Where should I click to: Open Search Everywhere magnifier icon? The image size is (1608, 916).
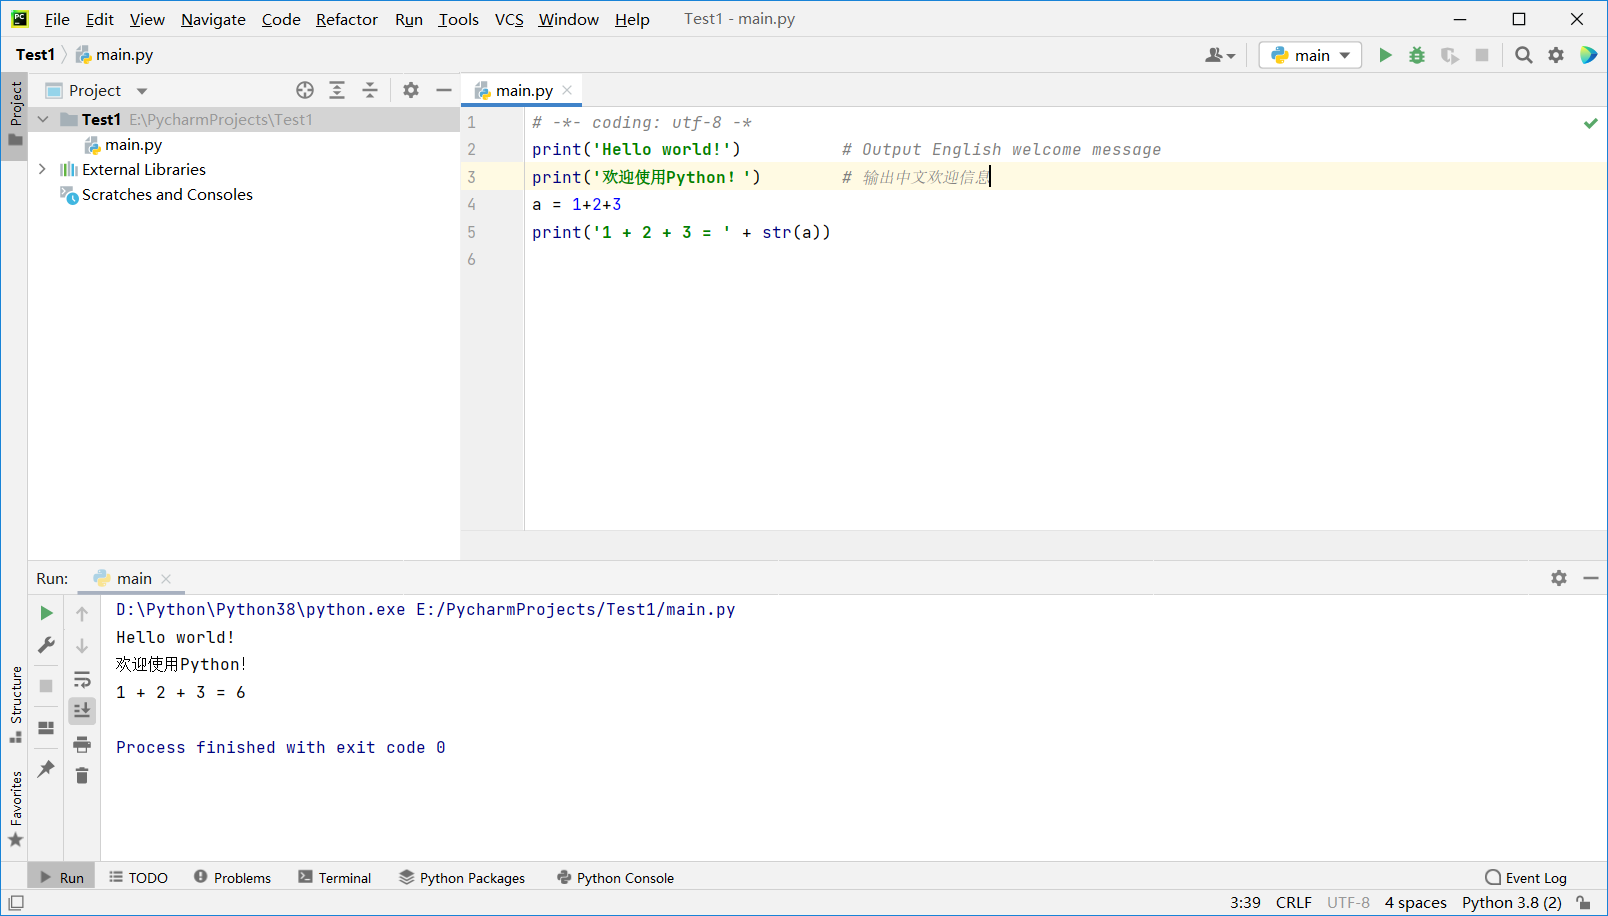coord(1524,55)
